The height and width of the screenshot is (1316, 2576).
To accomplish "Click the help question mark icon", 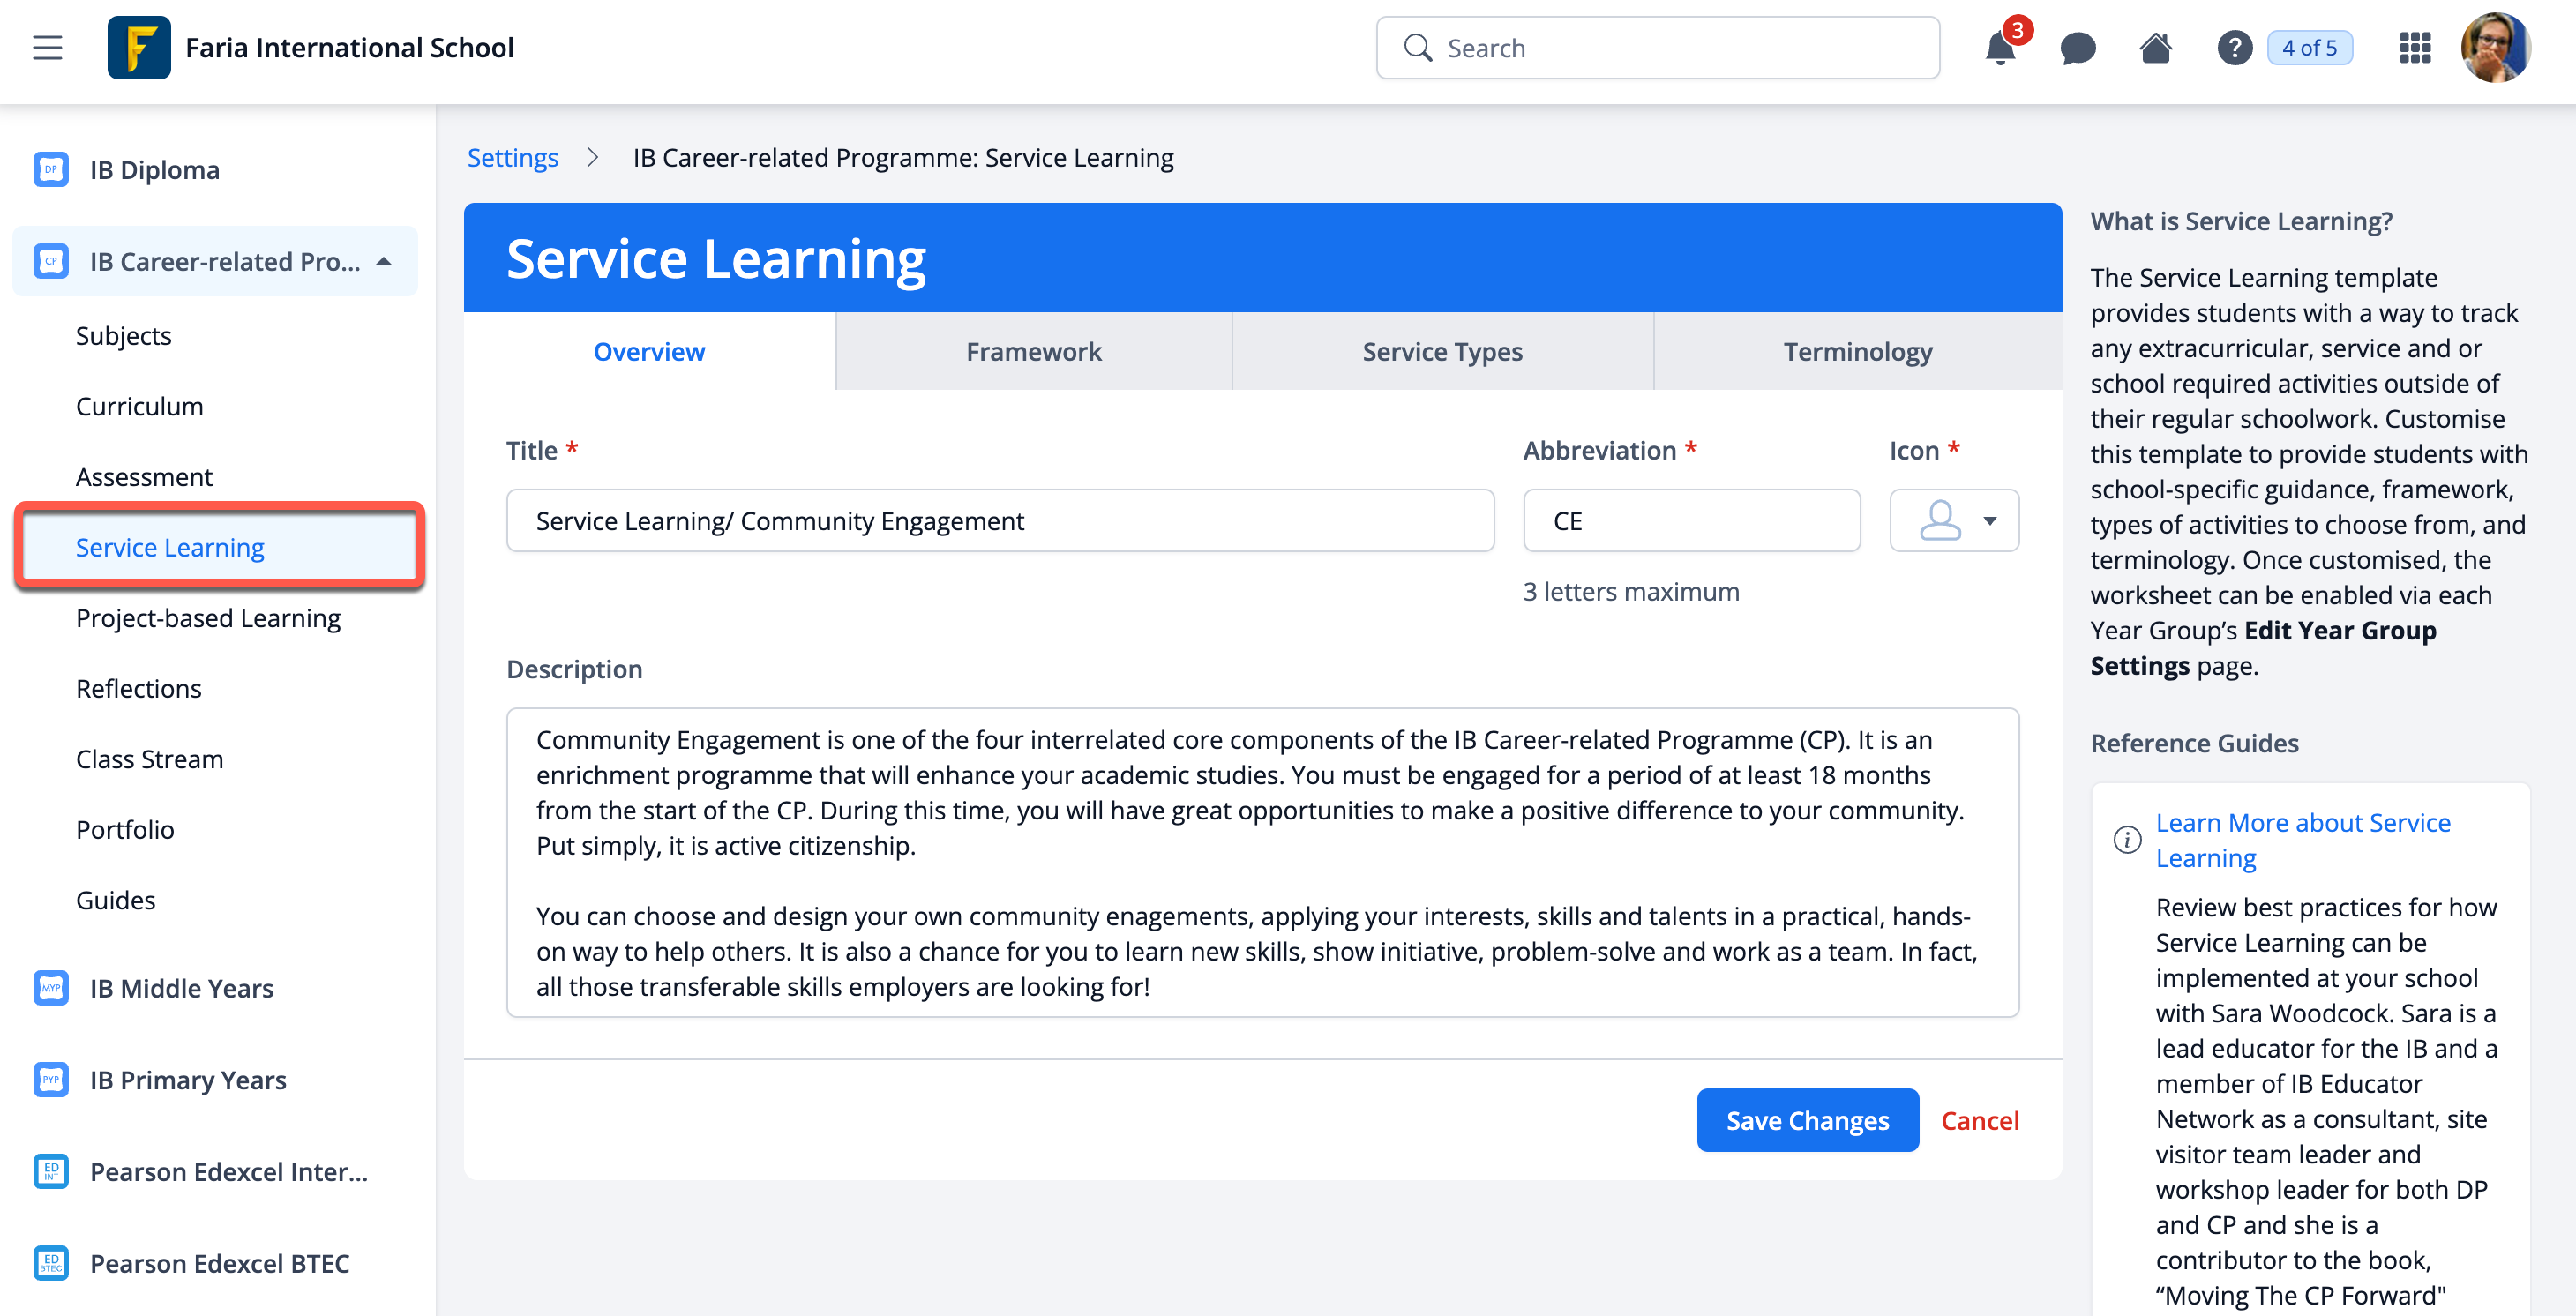I will (x=2233, y=47).
